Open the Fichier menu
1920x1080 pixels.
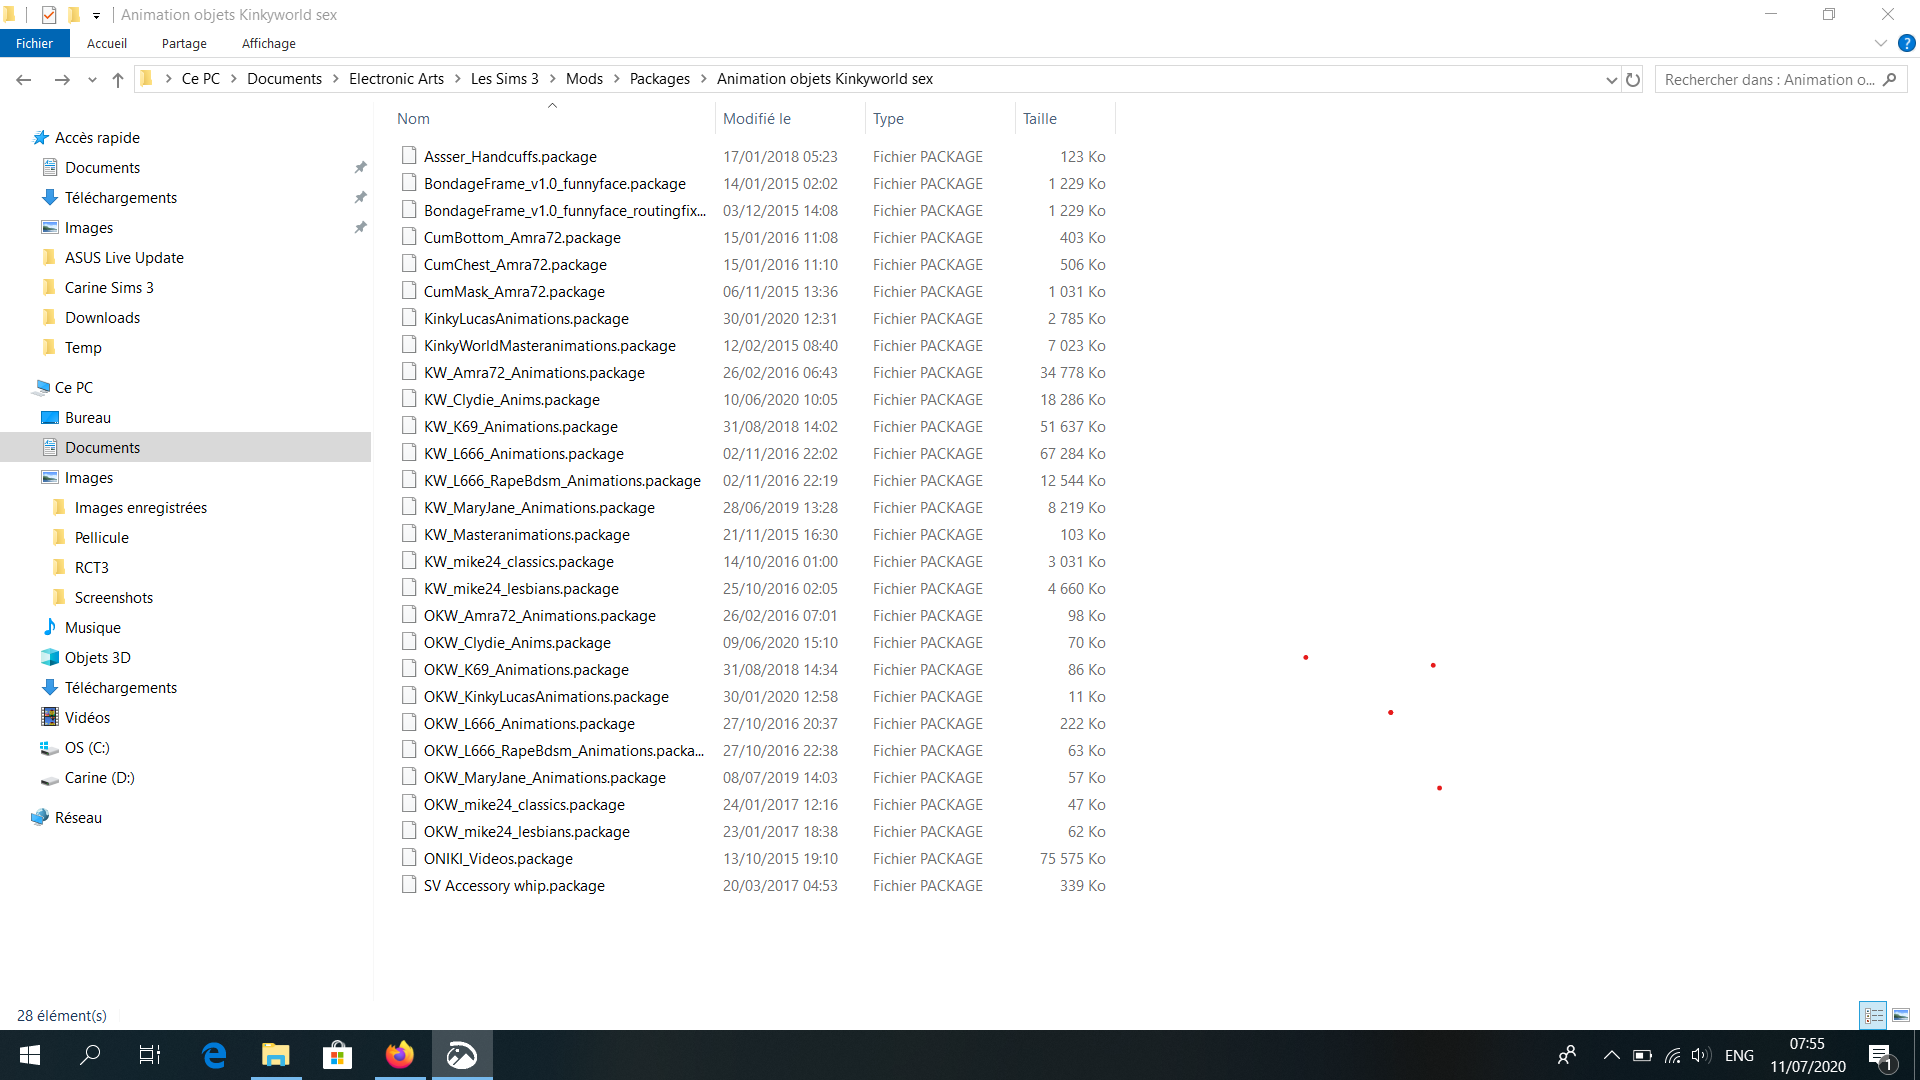pyautogui.click(x=34, y=43)
